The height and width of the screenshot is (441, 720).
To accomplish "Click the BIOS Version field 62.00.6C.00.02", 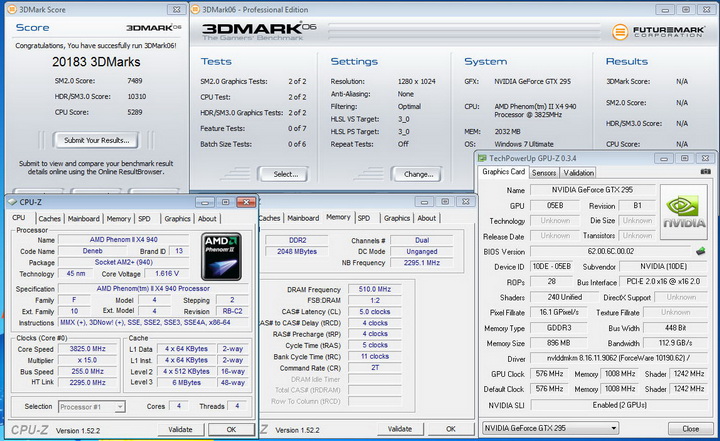I will (611, 251).
